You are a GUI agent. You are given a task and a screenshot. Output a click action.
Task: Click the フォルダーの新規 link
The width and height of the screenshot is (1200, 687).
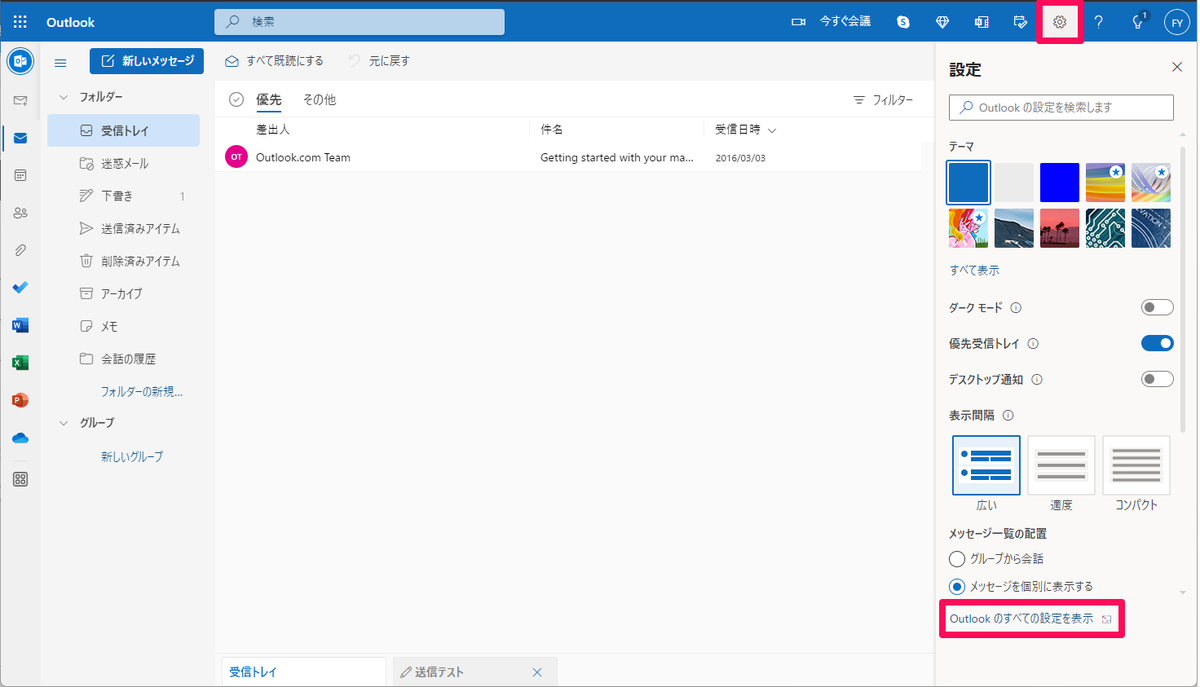pos(141,391)
